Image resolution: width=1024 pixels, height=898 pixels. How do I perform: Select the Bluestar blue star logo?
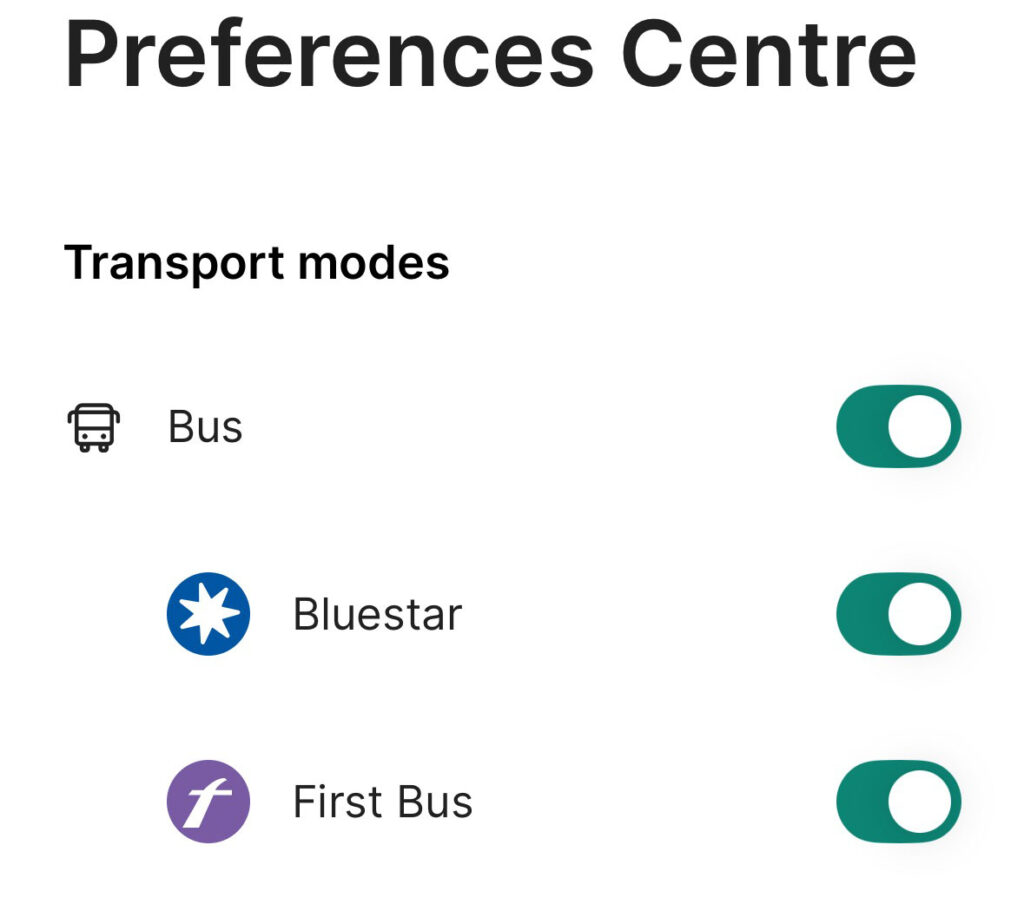click(208, 614)
